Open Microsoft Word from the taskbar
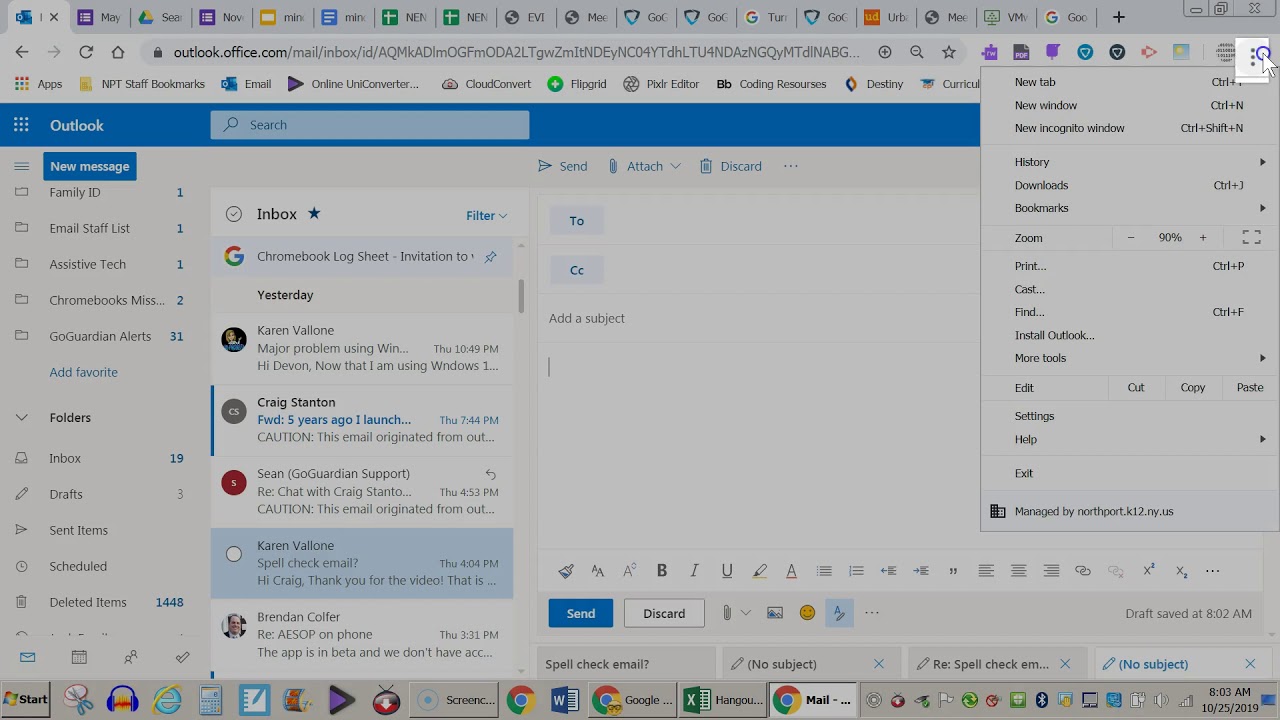Screen dimensions: 1280x720 tap(563, 700)
